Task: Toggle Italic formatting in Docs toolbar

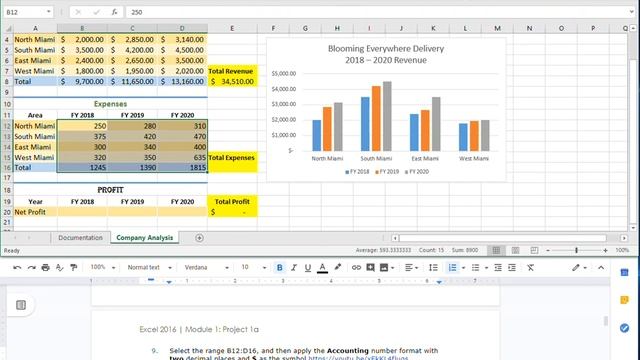Action: (x=293, y=268)
